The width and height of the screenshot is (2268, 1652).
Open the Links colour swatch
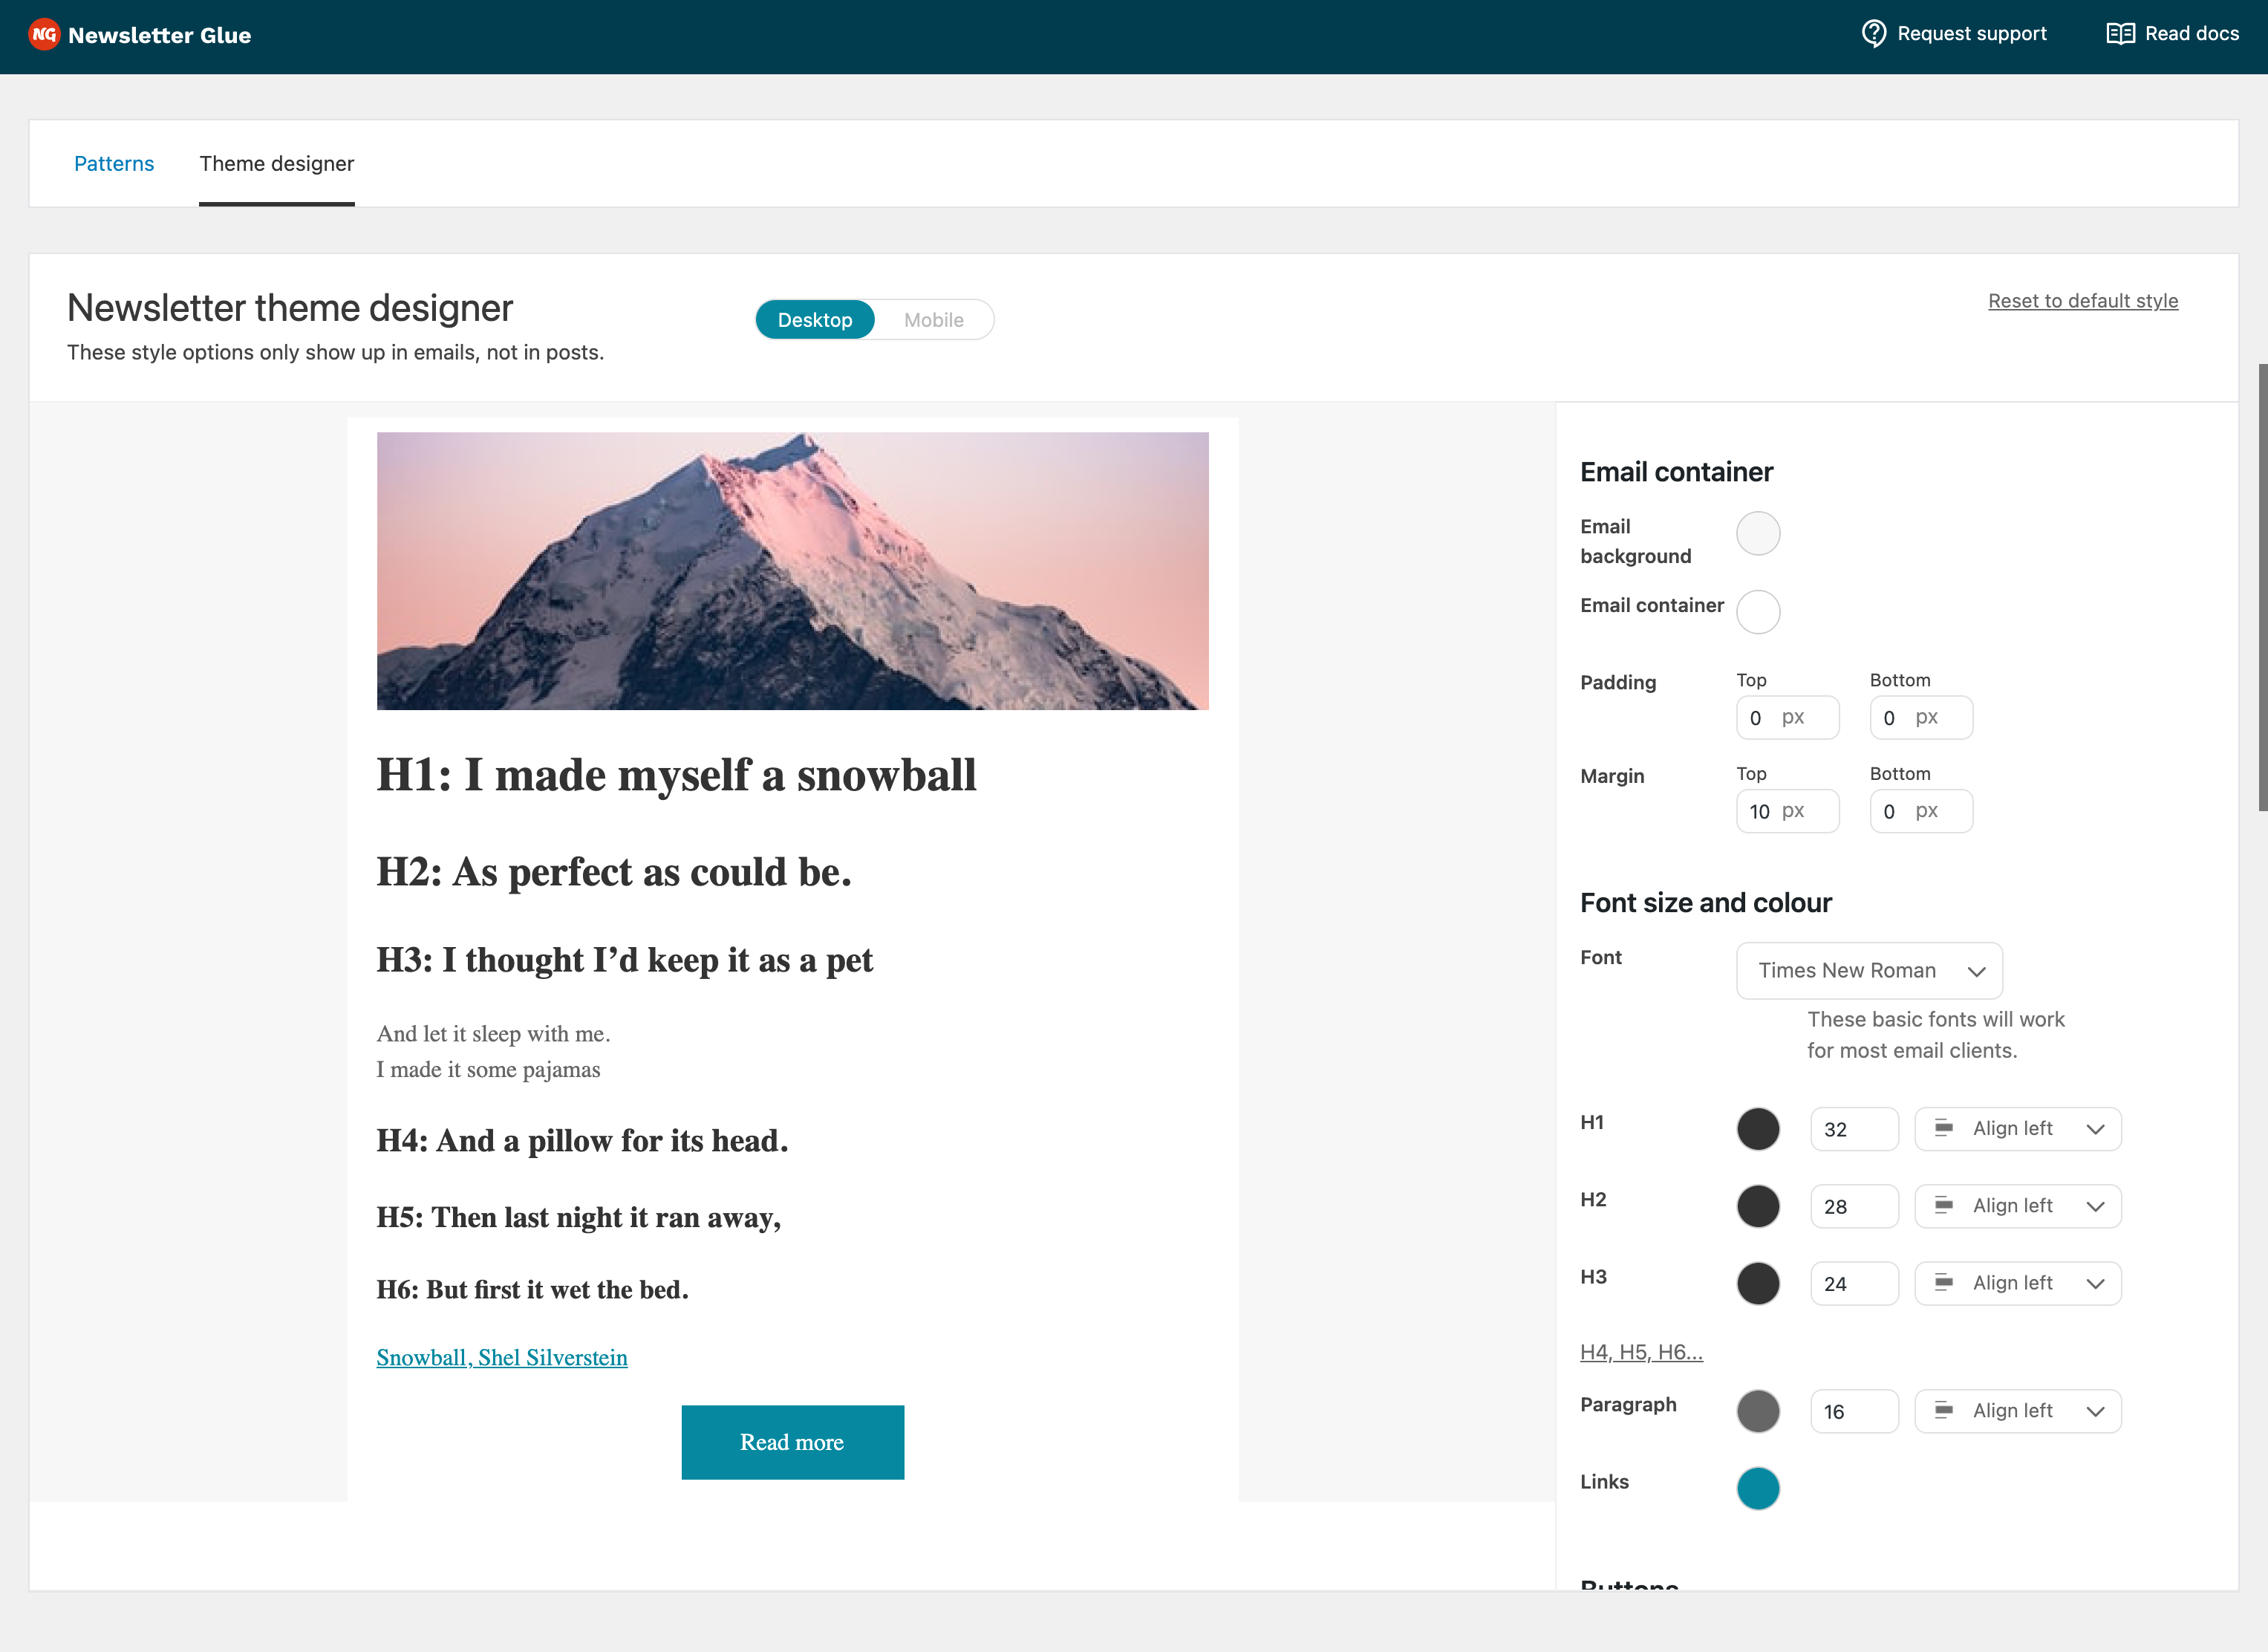(1758, 1488)
